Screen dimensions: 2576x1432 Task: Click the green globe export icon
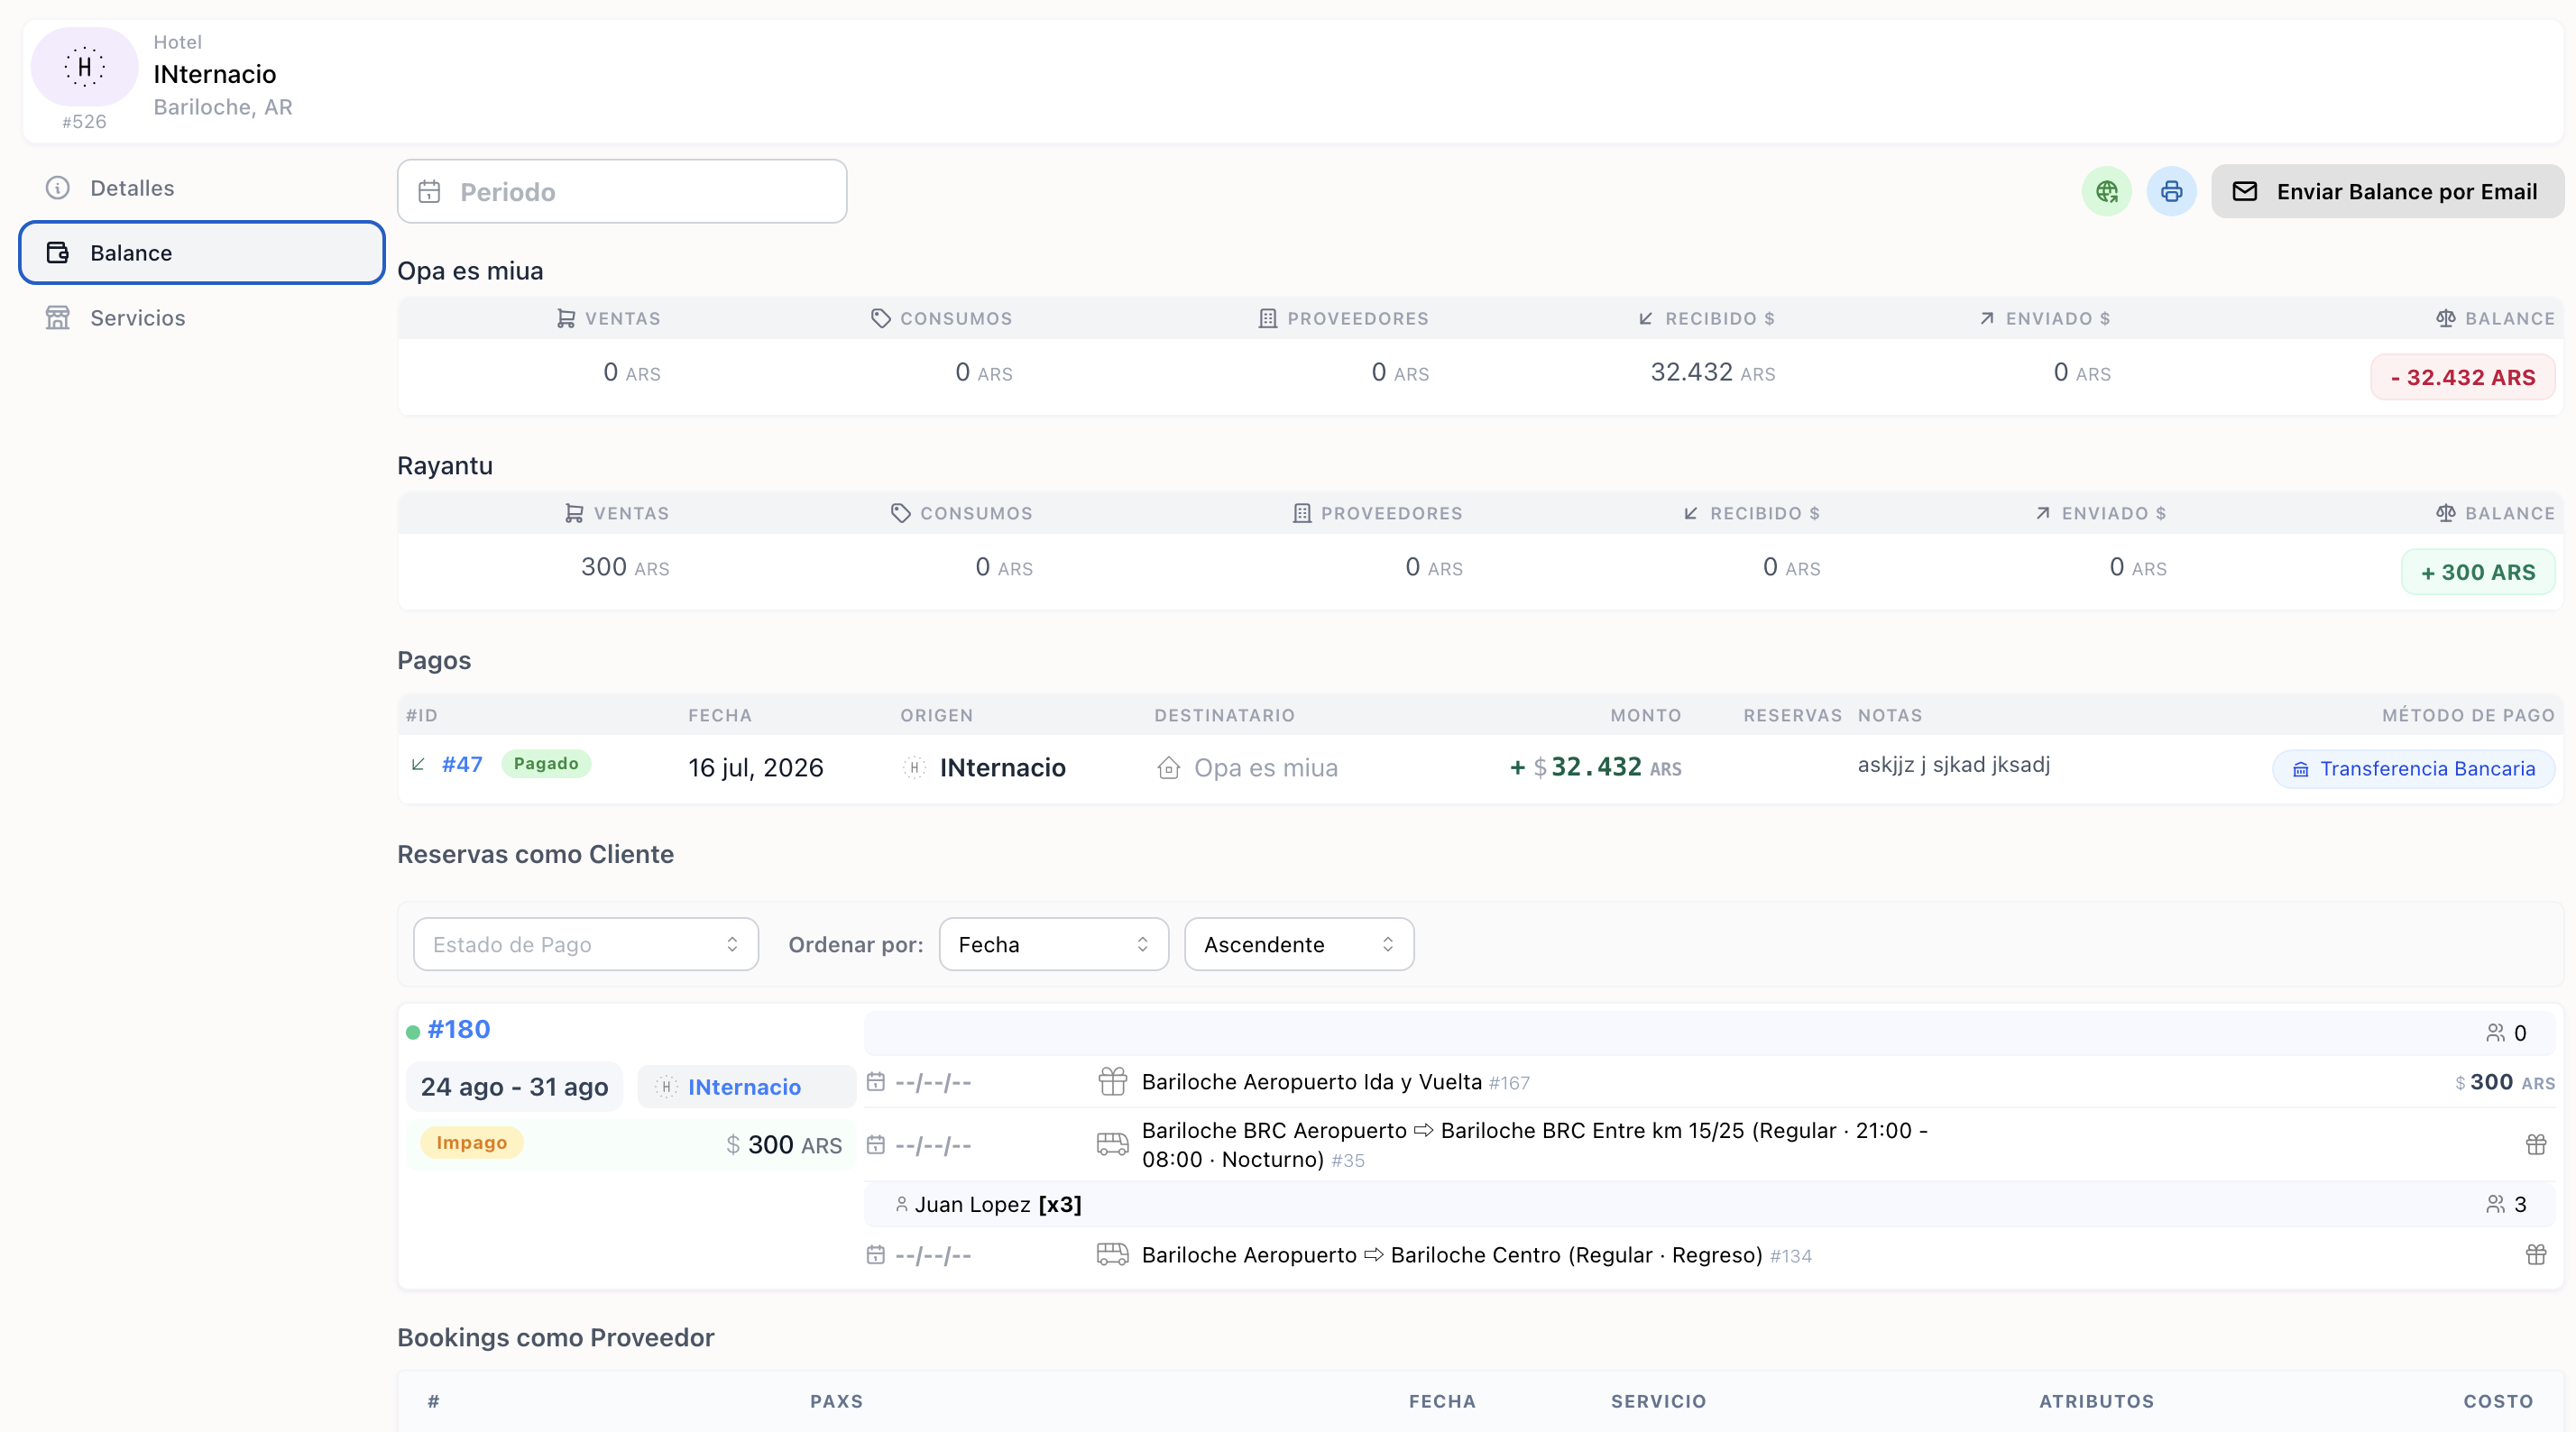(2106, 191)
